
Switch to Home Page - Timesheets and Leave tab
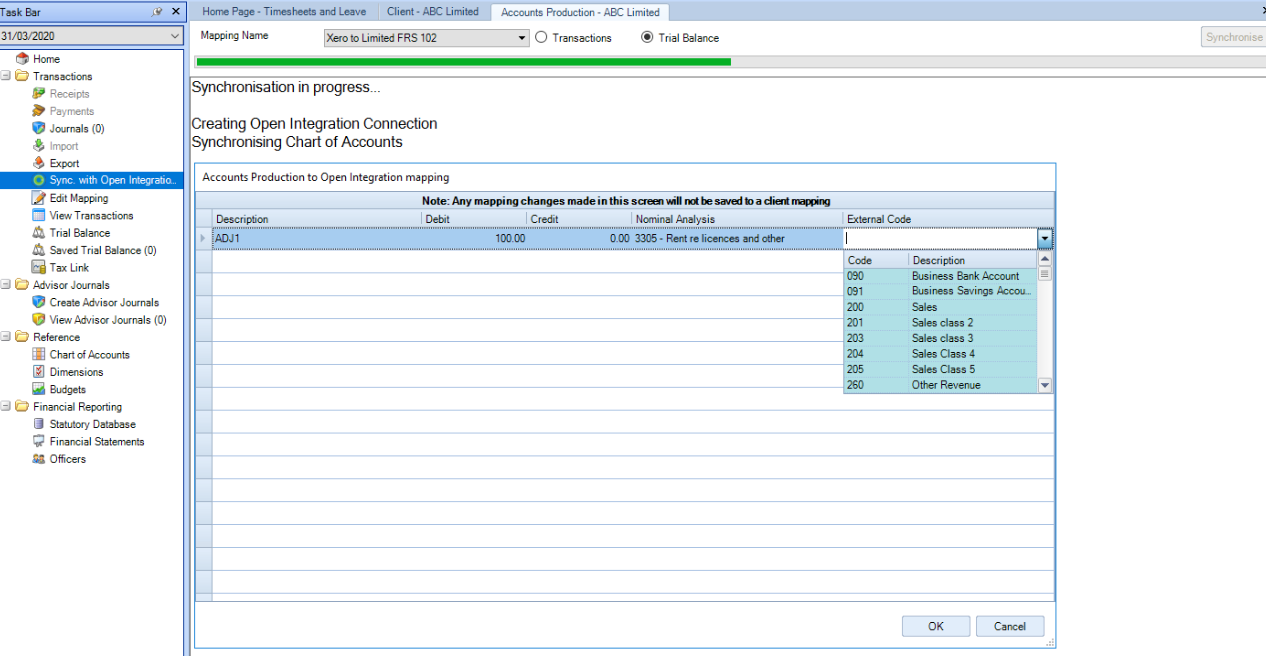point(284,12)
